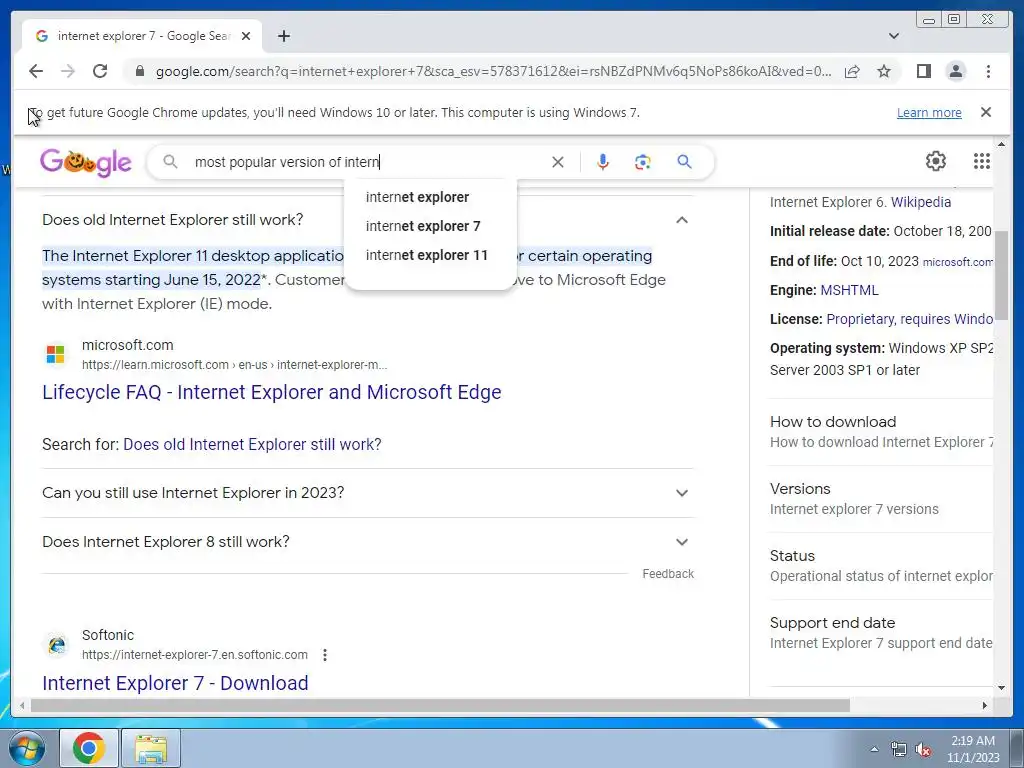Open MSHTML engine link
Image resolution: width=1024 pixels, height=768 pixels.
click(x=849, y=290)
